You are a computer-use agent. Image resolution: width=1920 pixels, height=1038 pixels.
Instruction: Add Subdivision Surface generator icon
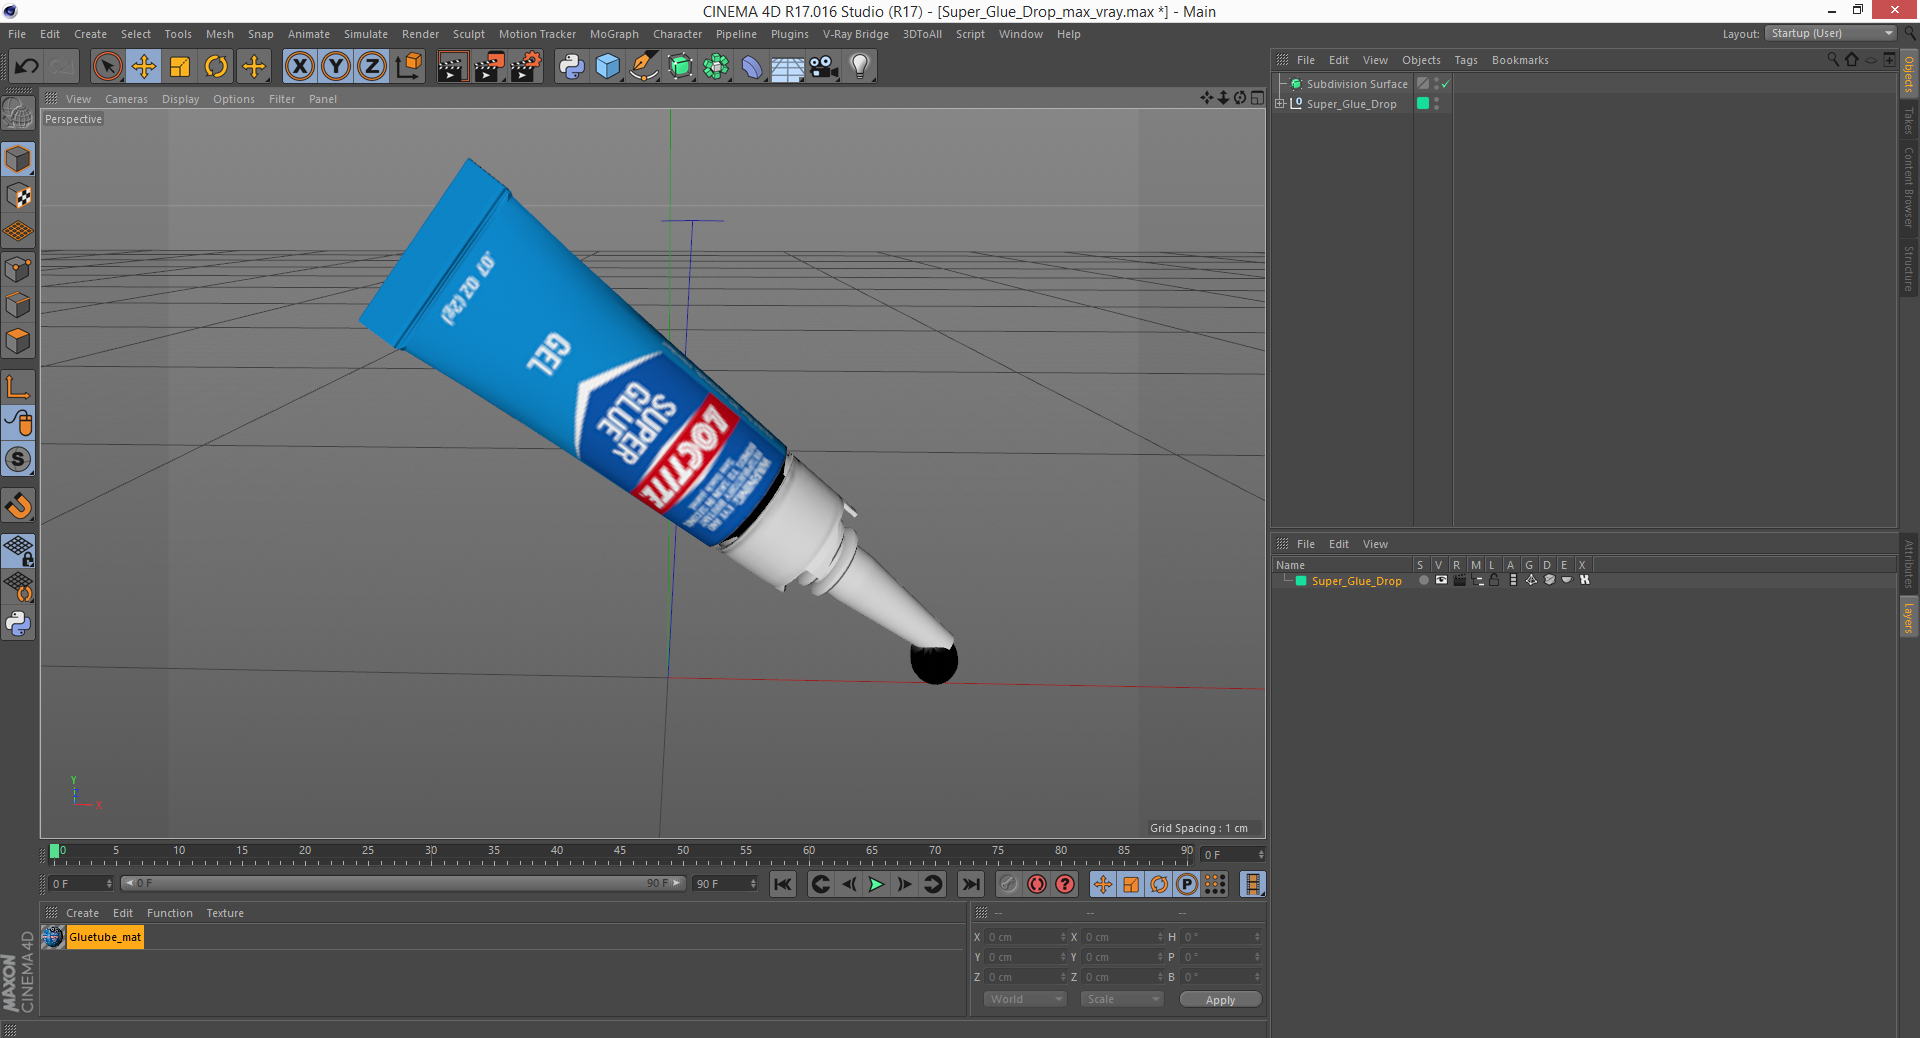click(x=680, y=67)
